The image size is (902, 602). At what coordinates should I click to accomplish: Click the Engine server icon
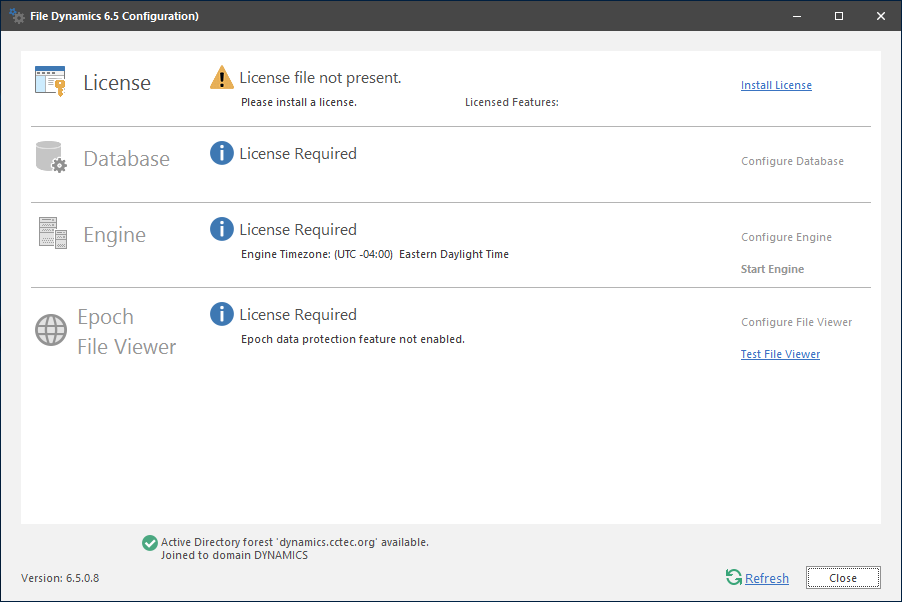tap(52, 233)
